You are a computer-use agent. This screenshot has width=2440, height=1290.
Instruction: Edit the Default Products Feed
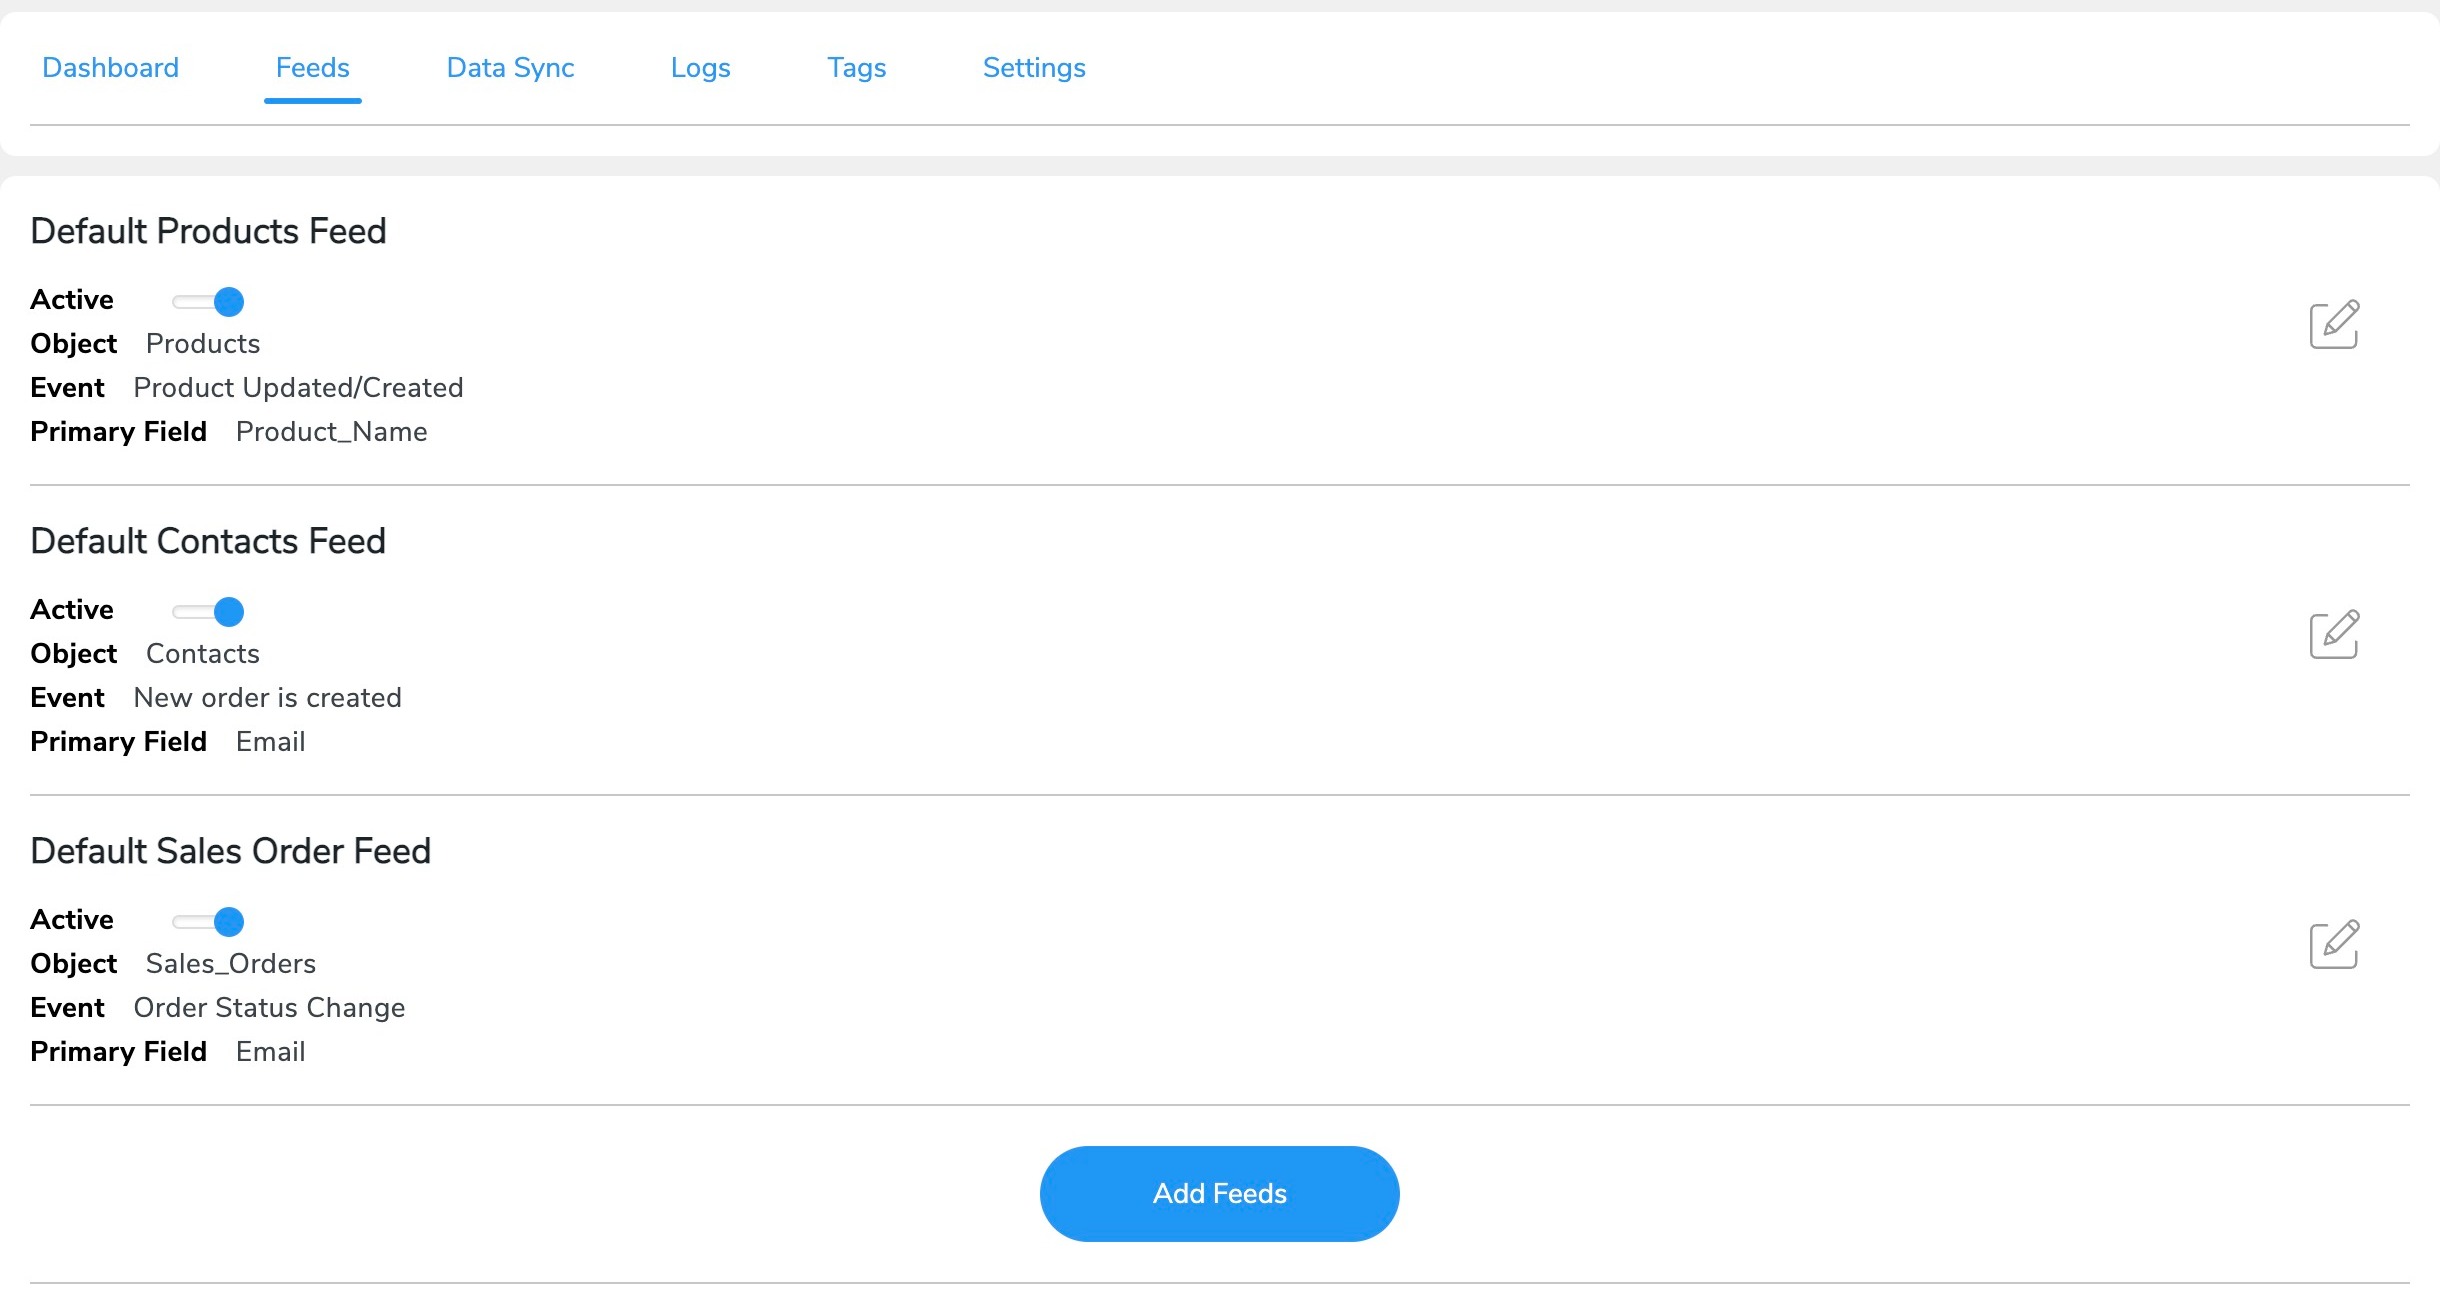pos(2335,323)
